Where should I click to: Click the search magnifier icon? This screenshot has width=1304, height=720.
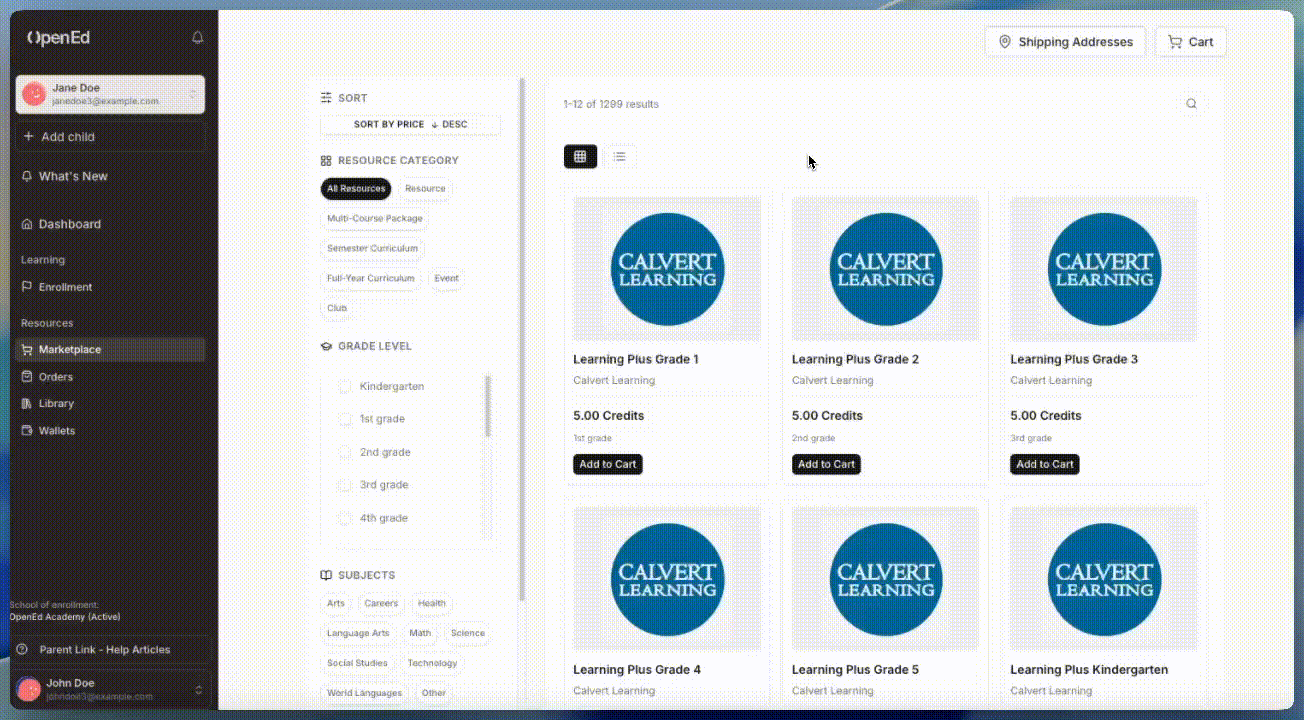pyautogui.click(x=1191, y=104)
